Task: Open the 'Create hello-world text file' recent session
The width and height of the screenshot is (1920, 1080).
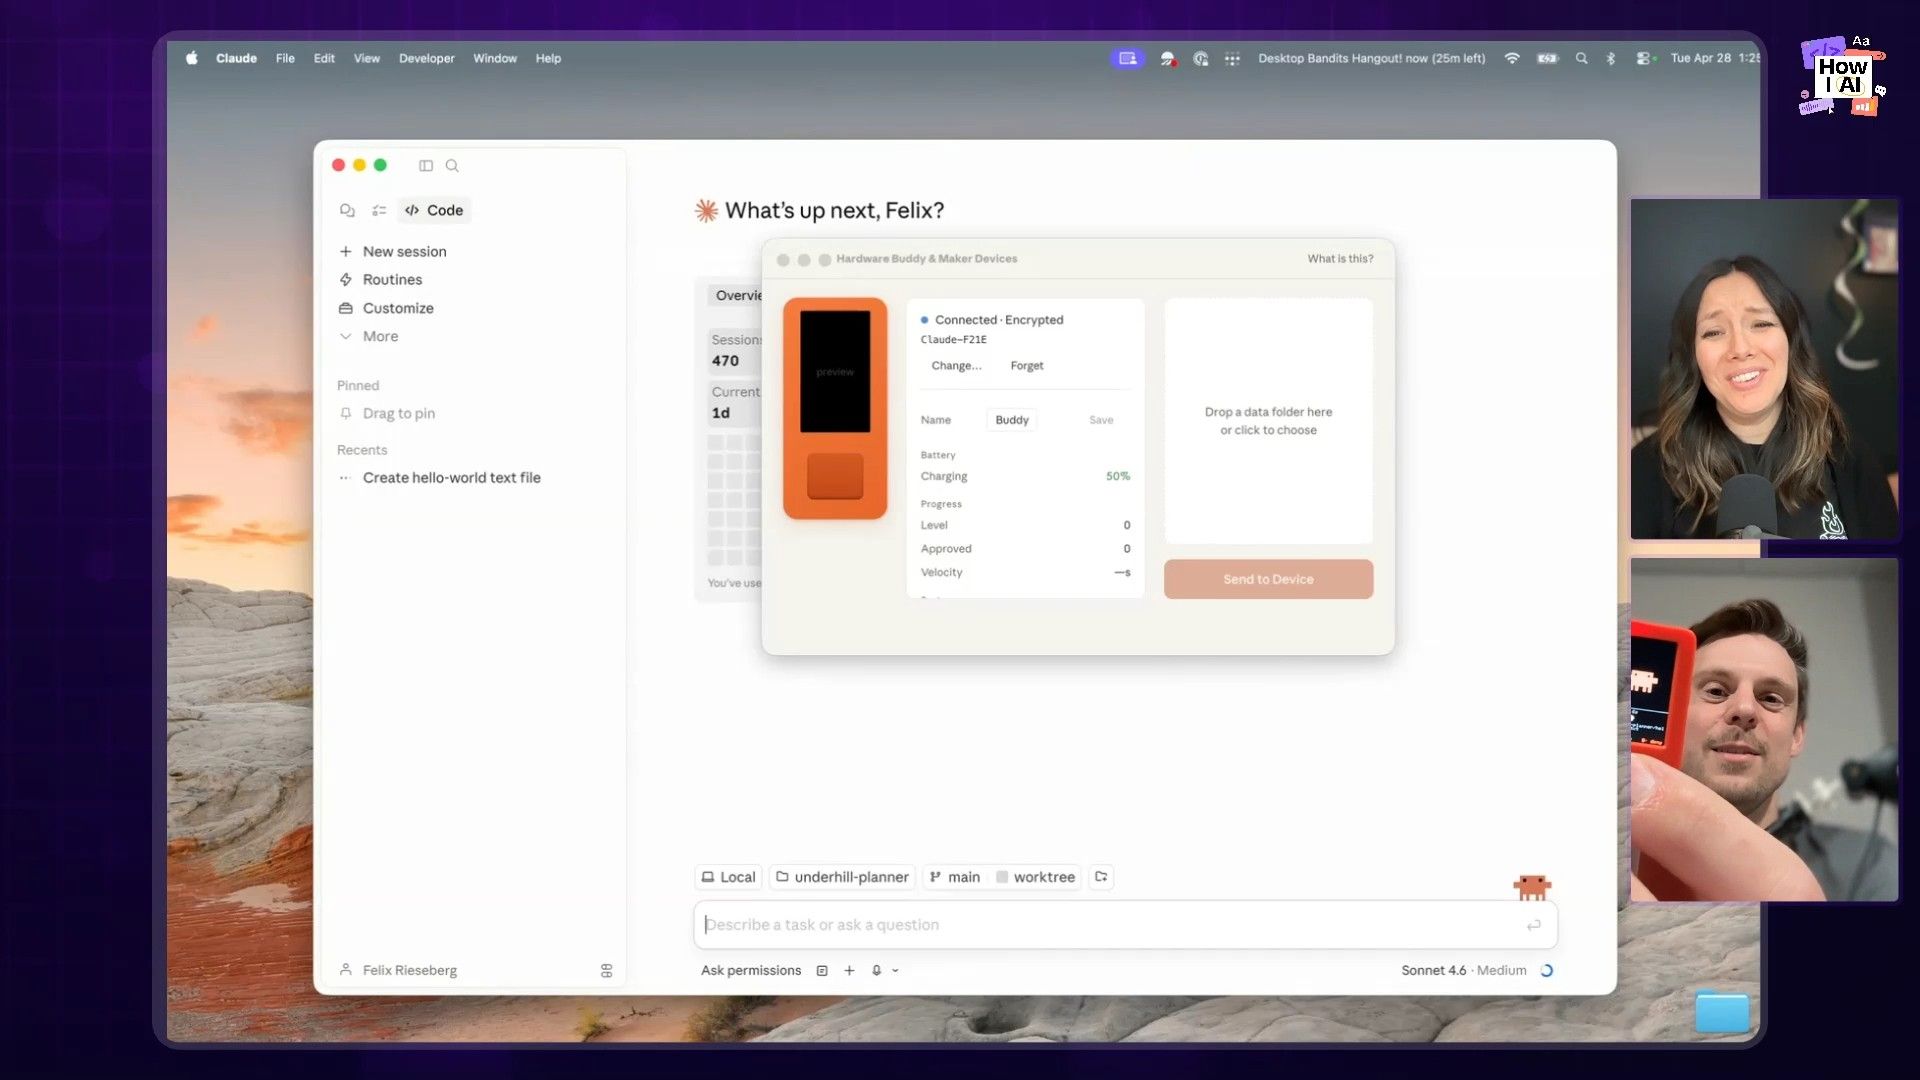Action: (451, 478)
